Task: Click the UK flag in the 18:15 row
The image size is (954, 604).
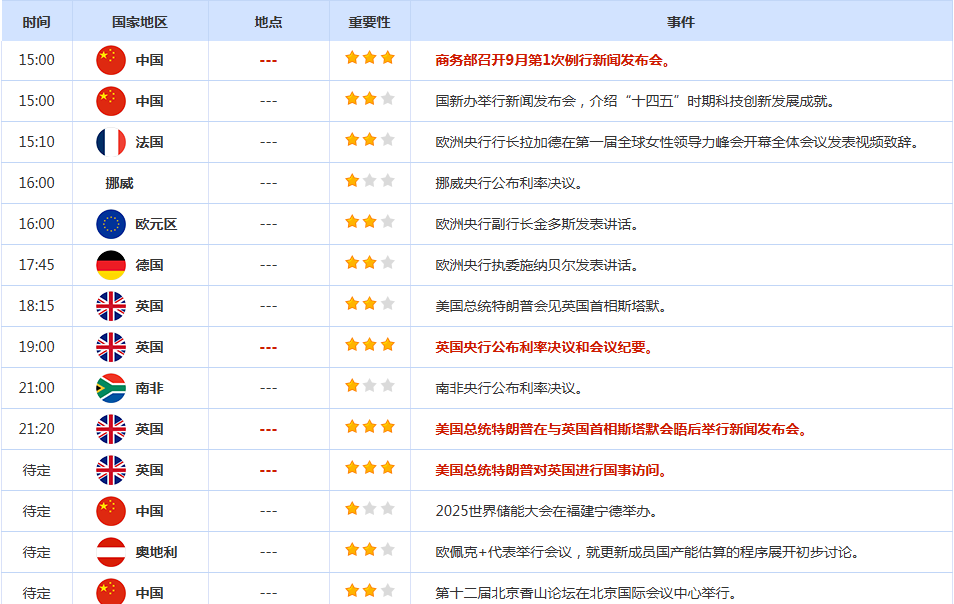Action: pos(111,306)
